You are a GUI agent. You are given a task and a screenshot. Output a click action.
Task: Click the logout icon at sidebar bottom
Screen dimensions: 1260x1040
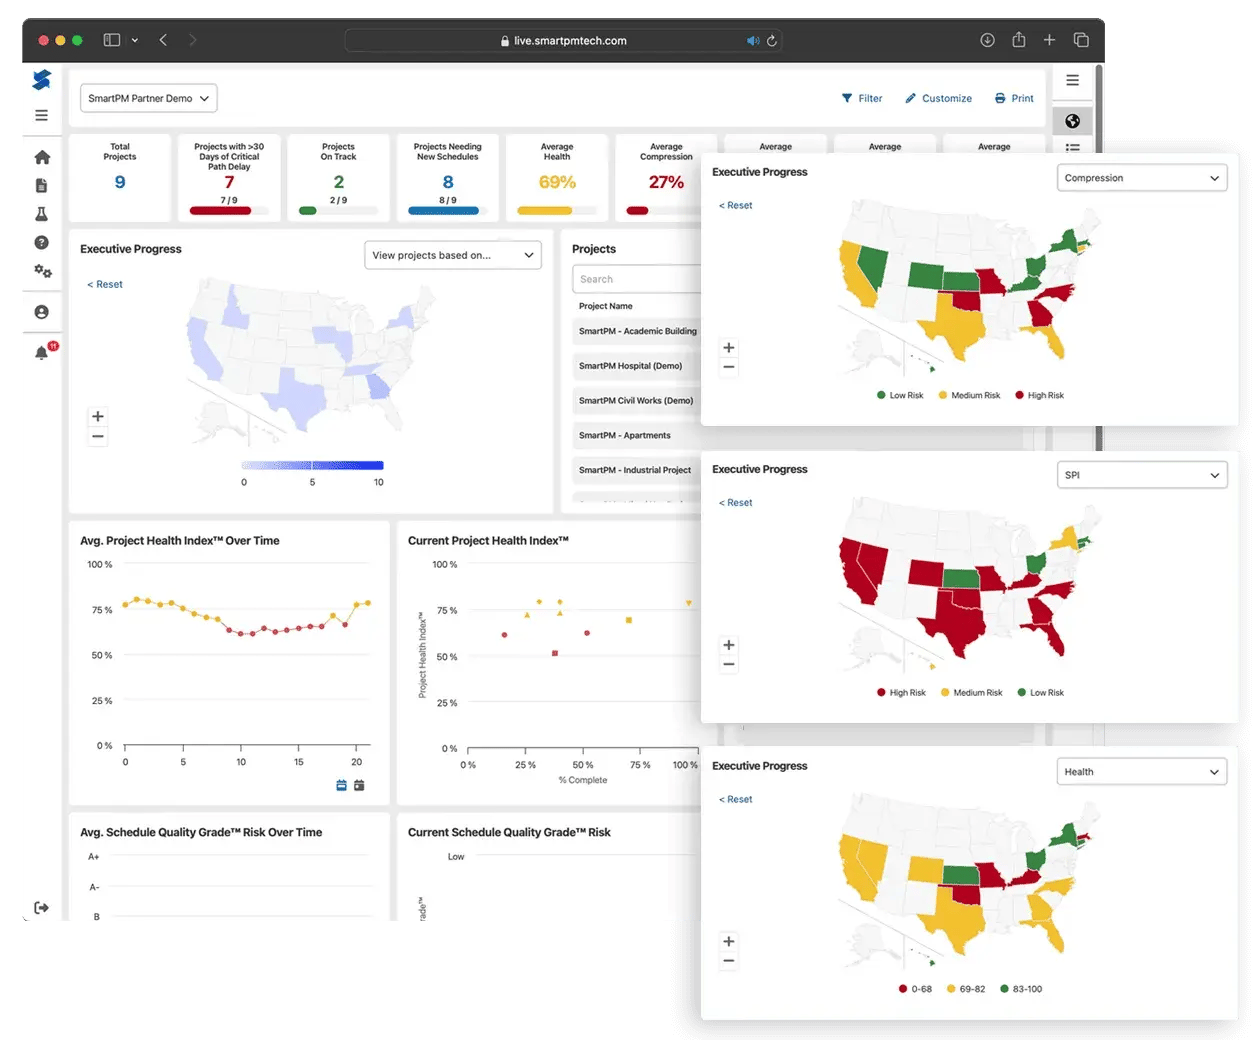coord(42,907)
